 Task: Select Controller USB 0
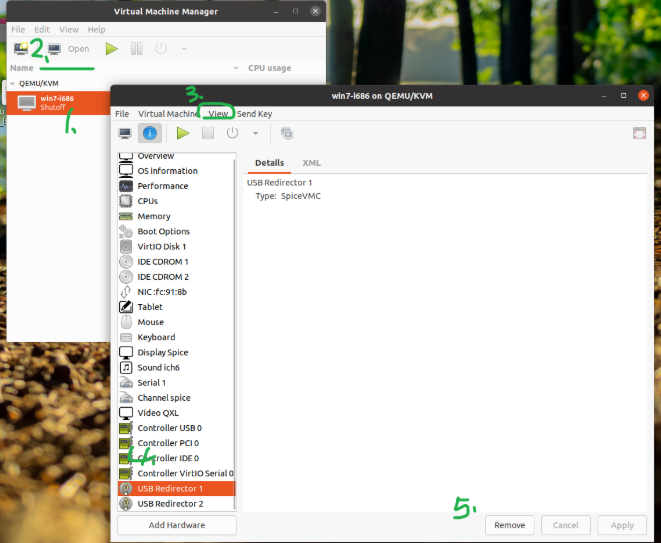click(176, 428)
